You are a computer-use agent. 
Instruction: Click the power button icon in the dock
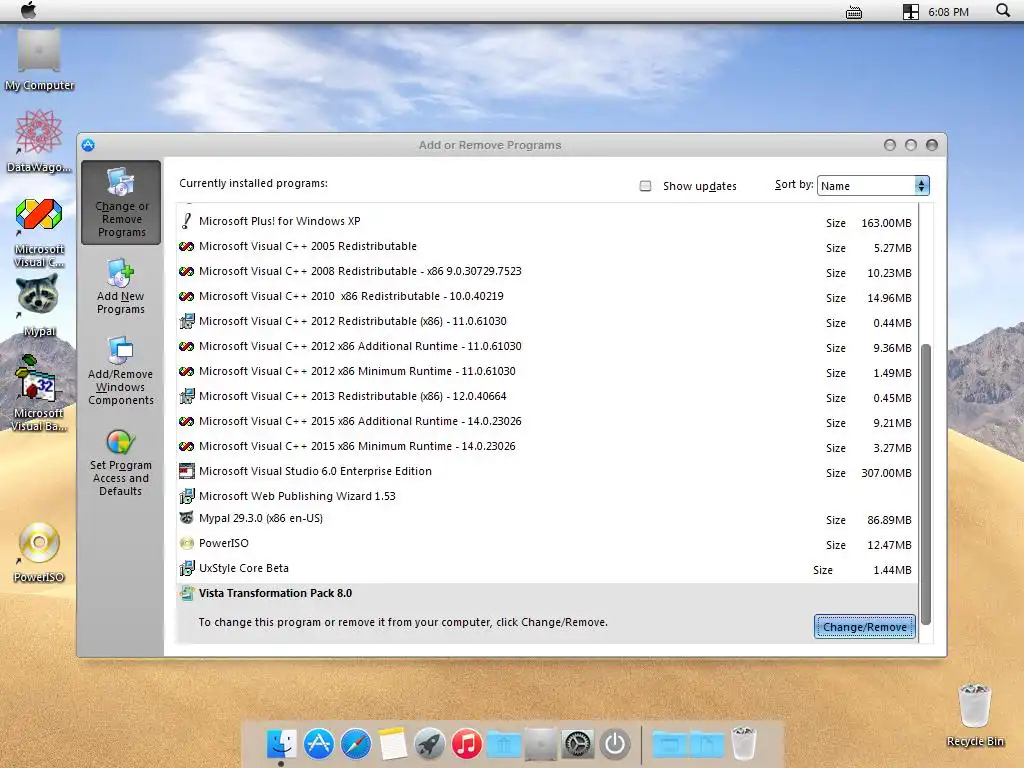[x=615, y=743]
